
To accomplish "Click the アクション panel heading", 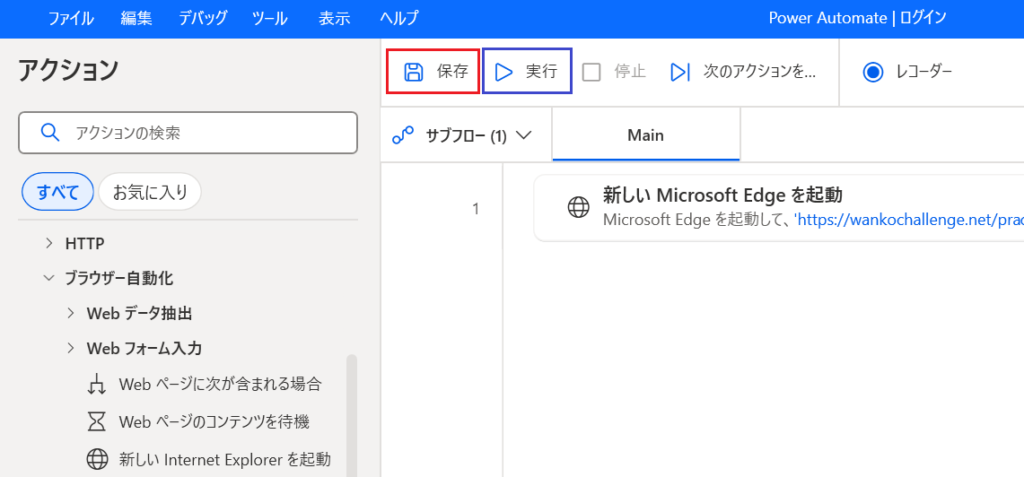I will 69,71.
